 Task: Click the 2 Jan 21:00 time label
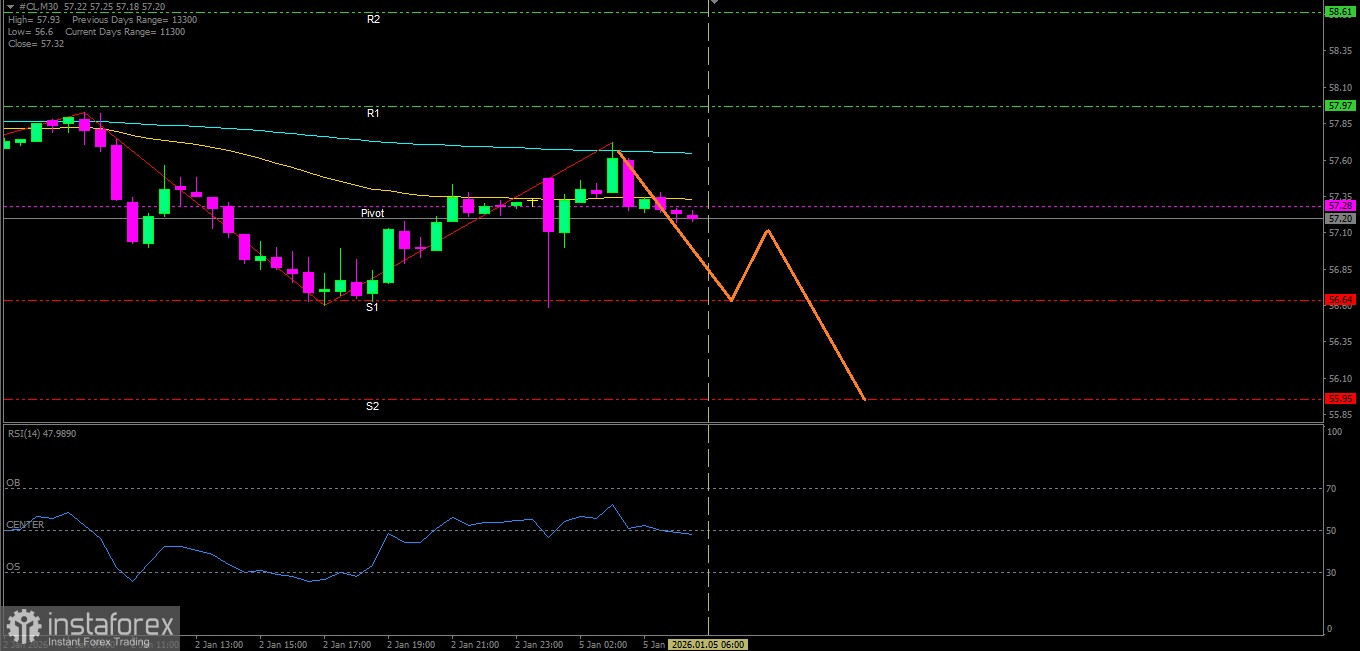click(x=475, y=645)
